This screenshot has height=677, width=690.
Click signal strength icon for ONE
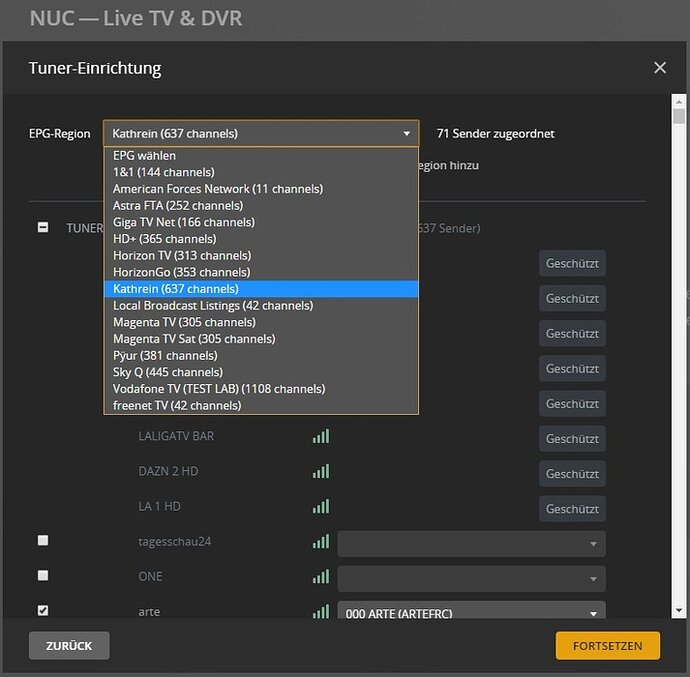(321, 577)
